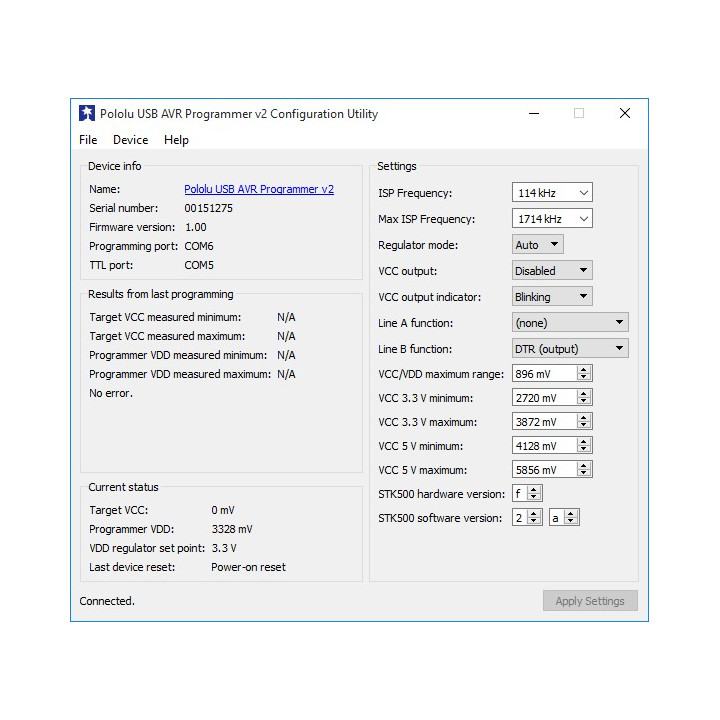Screen dimensions: 720x720
Task: Click the Pololu app icon in title bar
Action: tap(86, 113)
